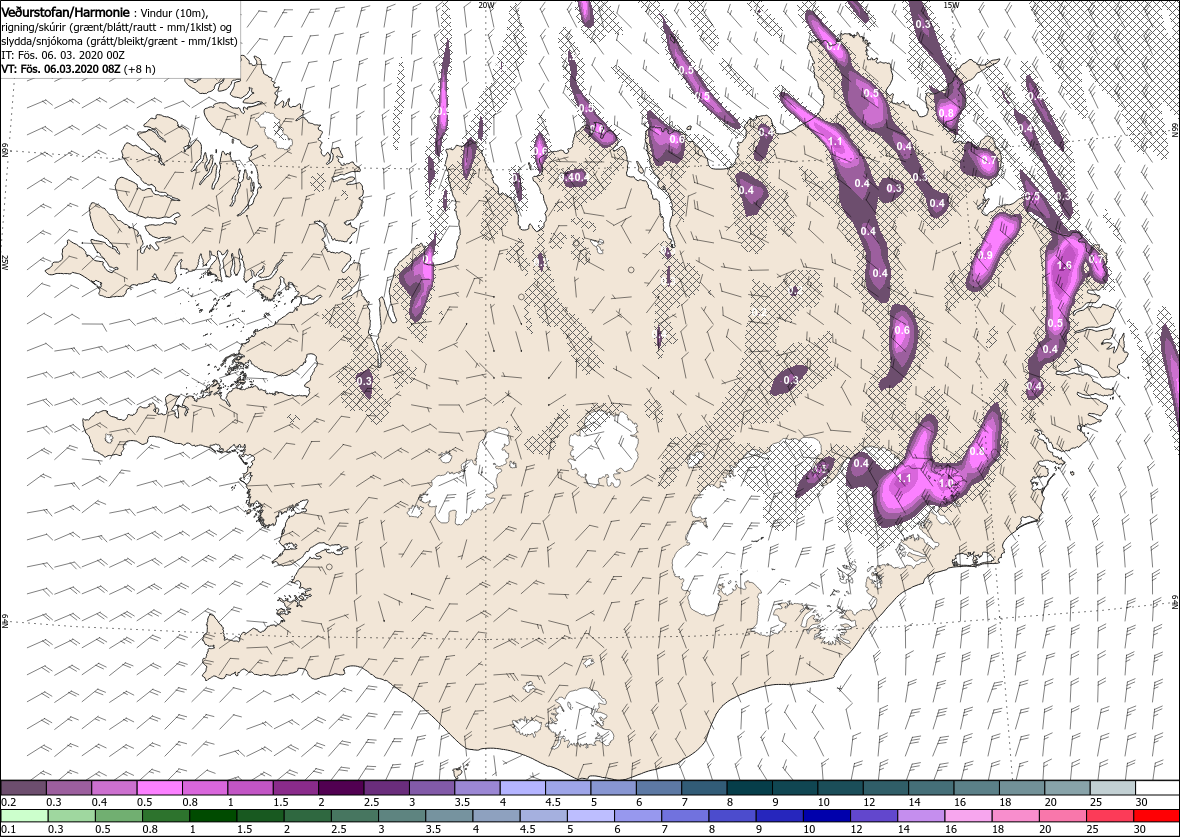The image size is (1180, 837).
Task: Pick lower legend swatch between 10 and 12
Action: 826,817
